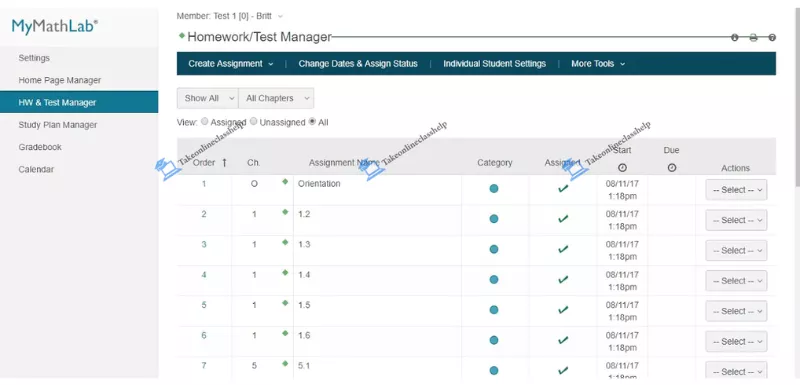The width and height of the screenshot is (800, 385).
Task: Click Change Dates & Assign Status
Action: [x=358, y=64]
